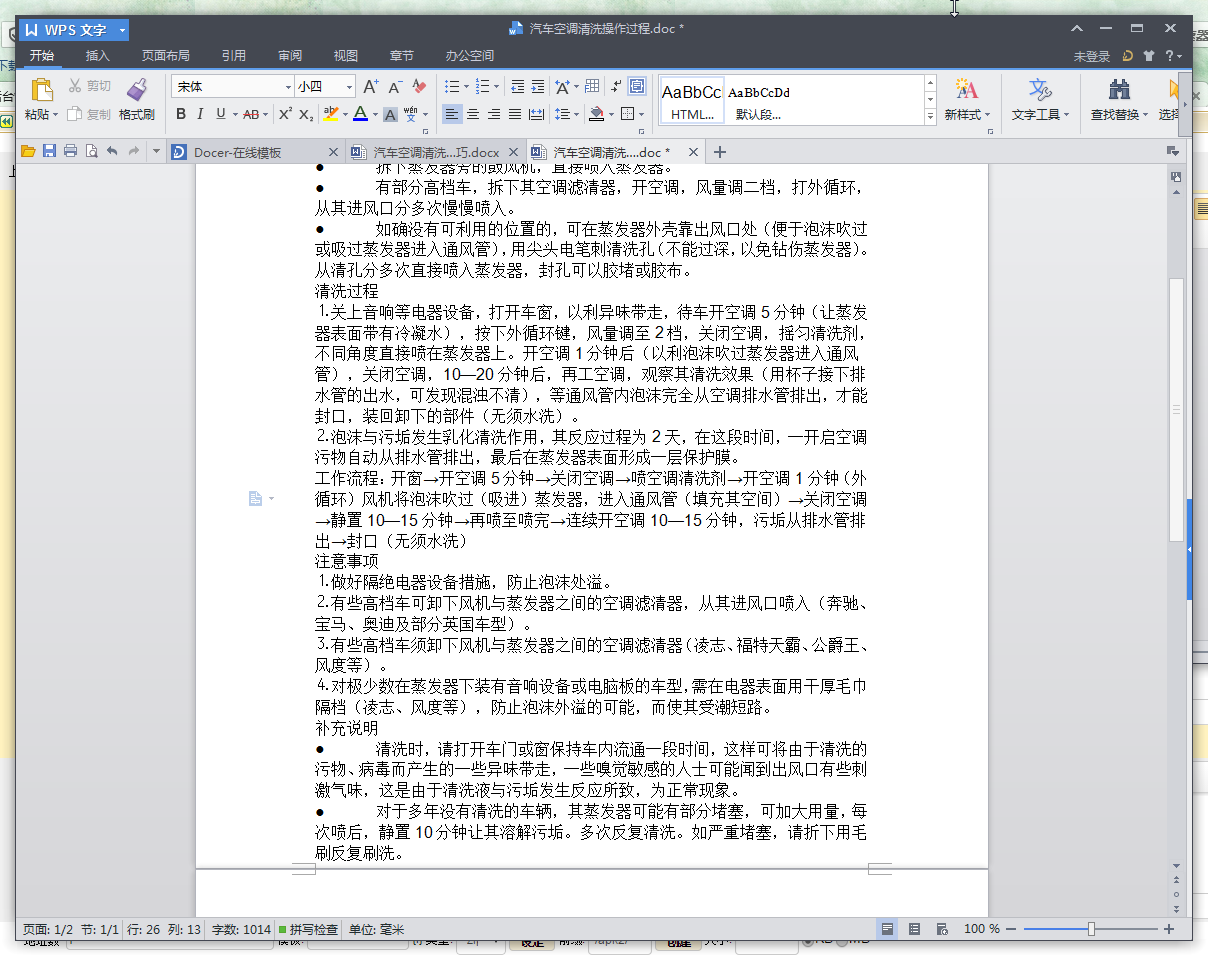Switch to the 页面布局 ribbon tab
This screenshot has width=1208, height=956.
(x=166, y=56)
